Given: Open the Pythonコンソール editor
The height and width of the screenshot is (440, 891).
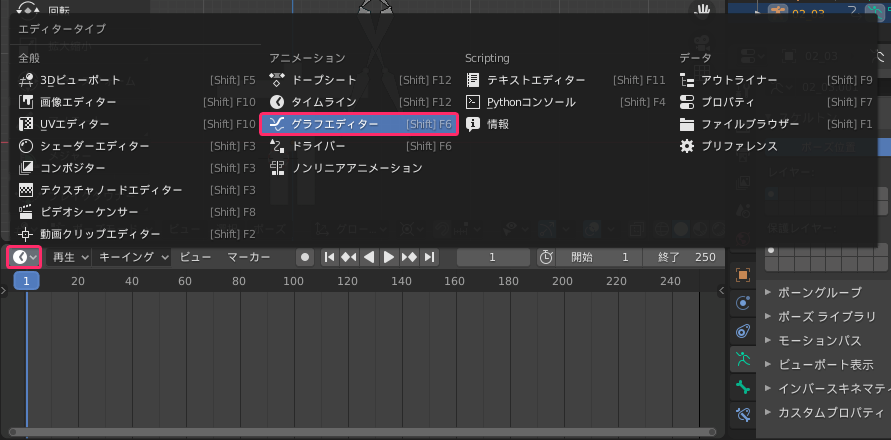Looking at the screenshot, I should pyautogui.click(x=565, y=102).
